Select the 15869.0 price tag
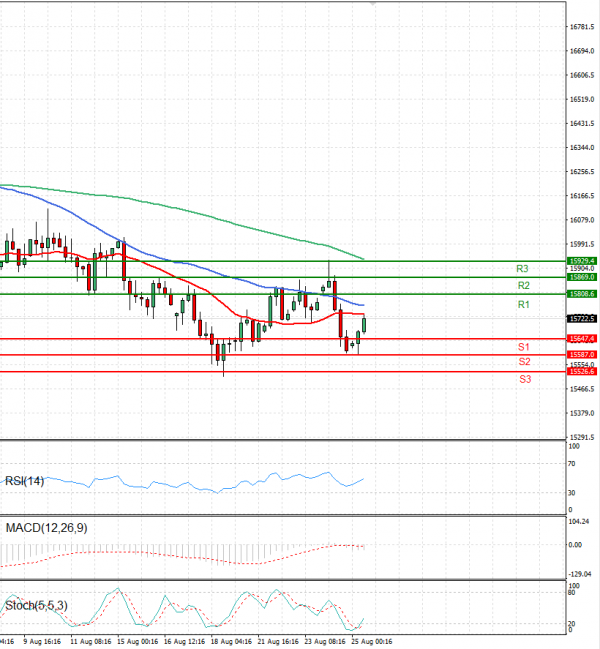This screenshot has width=600, height=649. pyautogui.click(x=582, y=277)
